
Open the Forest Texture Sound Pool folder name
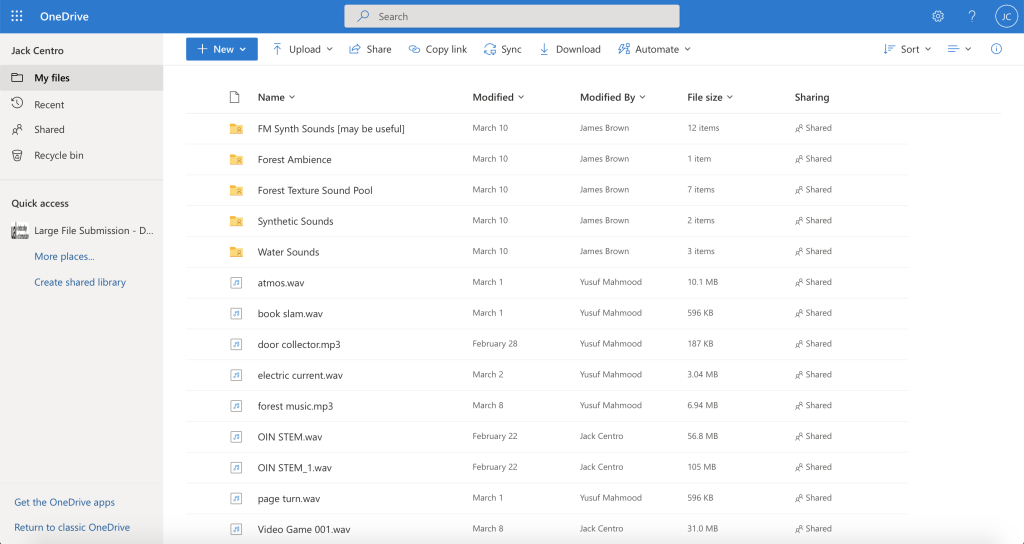(x=315, y=190)
